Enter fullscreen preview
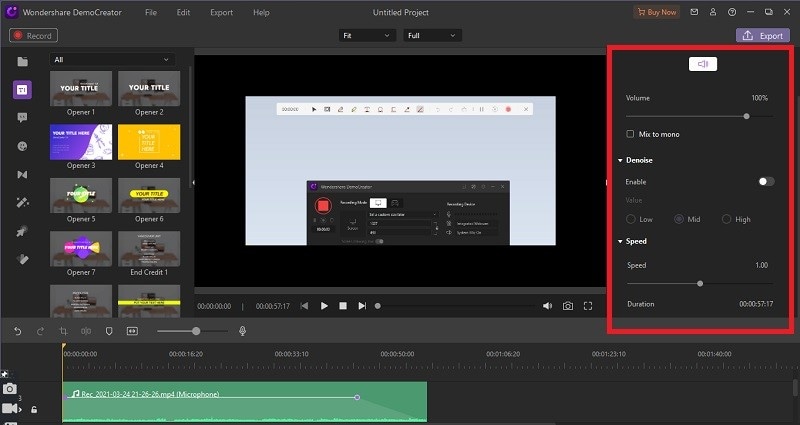Screen dimensions: 800x425 tap(588, 306)
